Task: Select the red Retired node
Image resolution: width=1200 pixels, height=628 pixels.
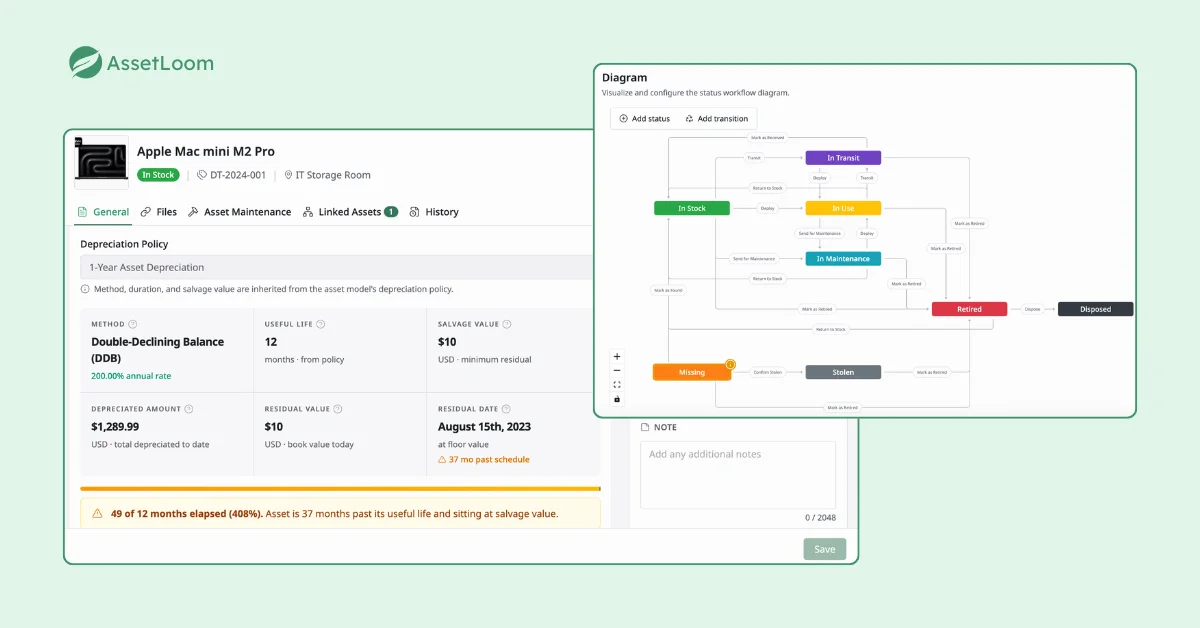Action: pos(969,309)
